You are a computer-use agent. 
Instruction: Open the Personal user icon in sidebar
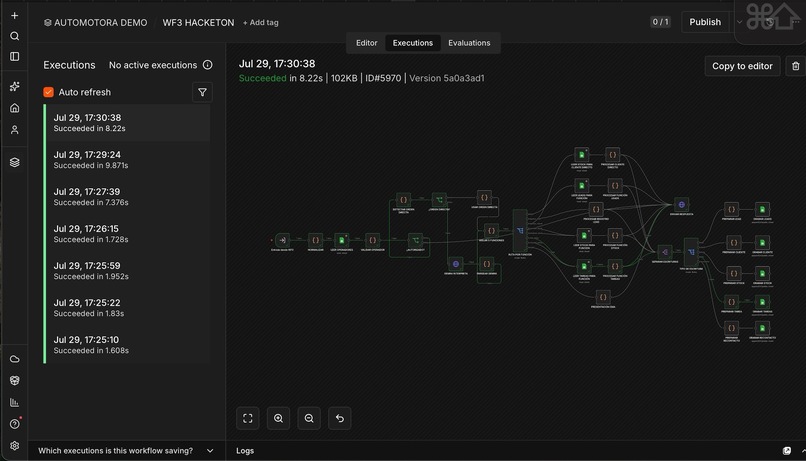pos(14,130)
